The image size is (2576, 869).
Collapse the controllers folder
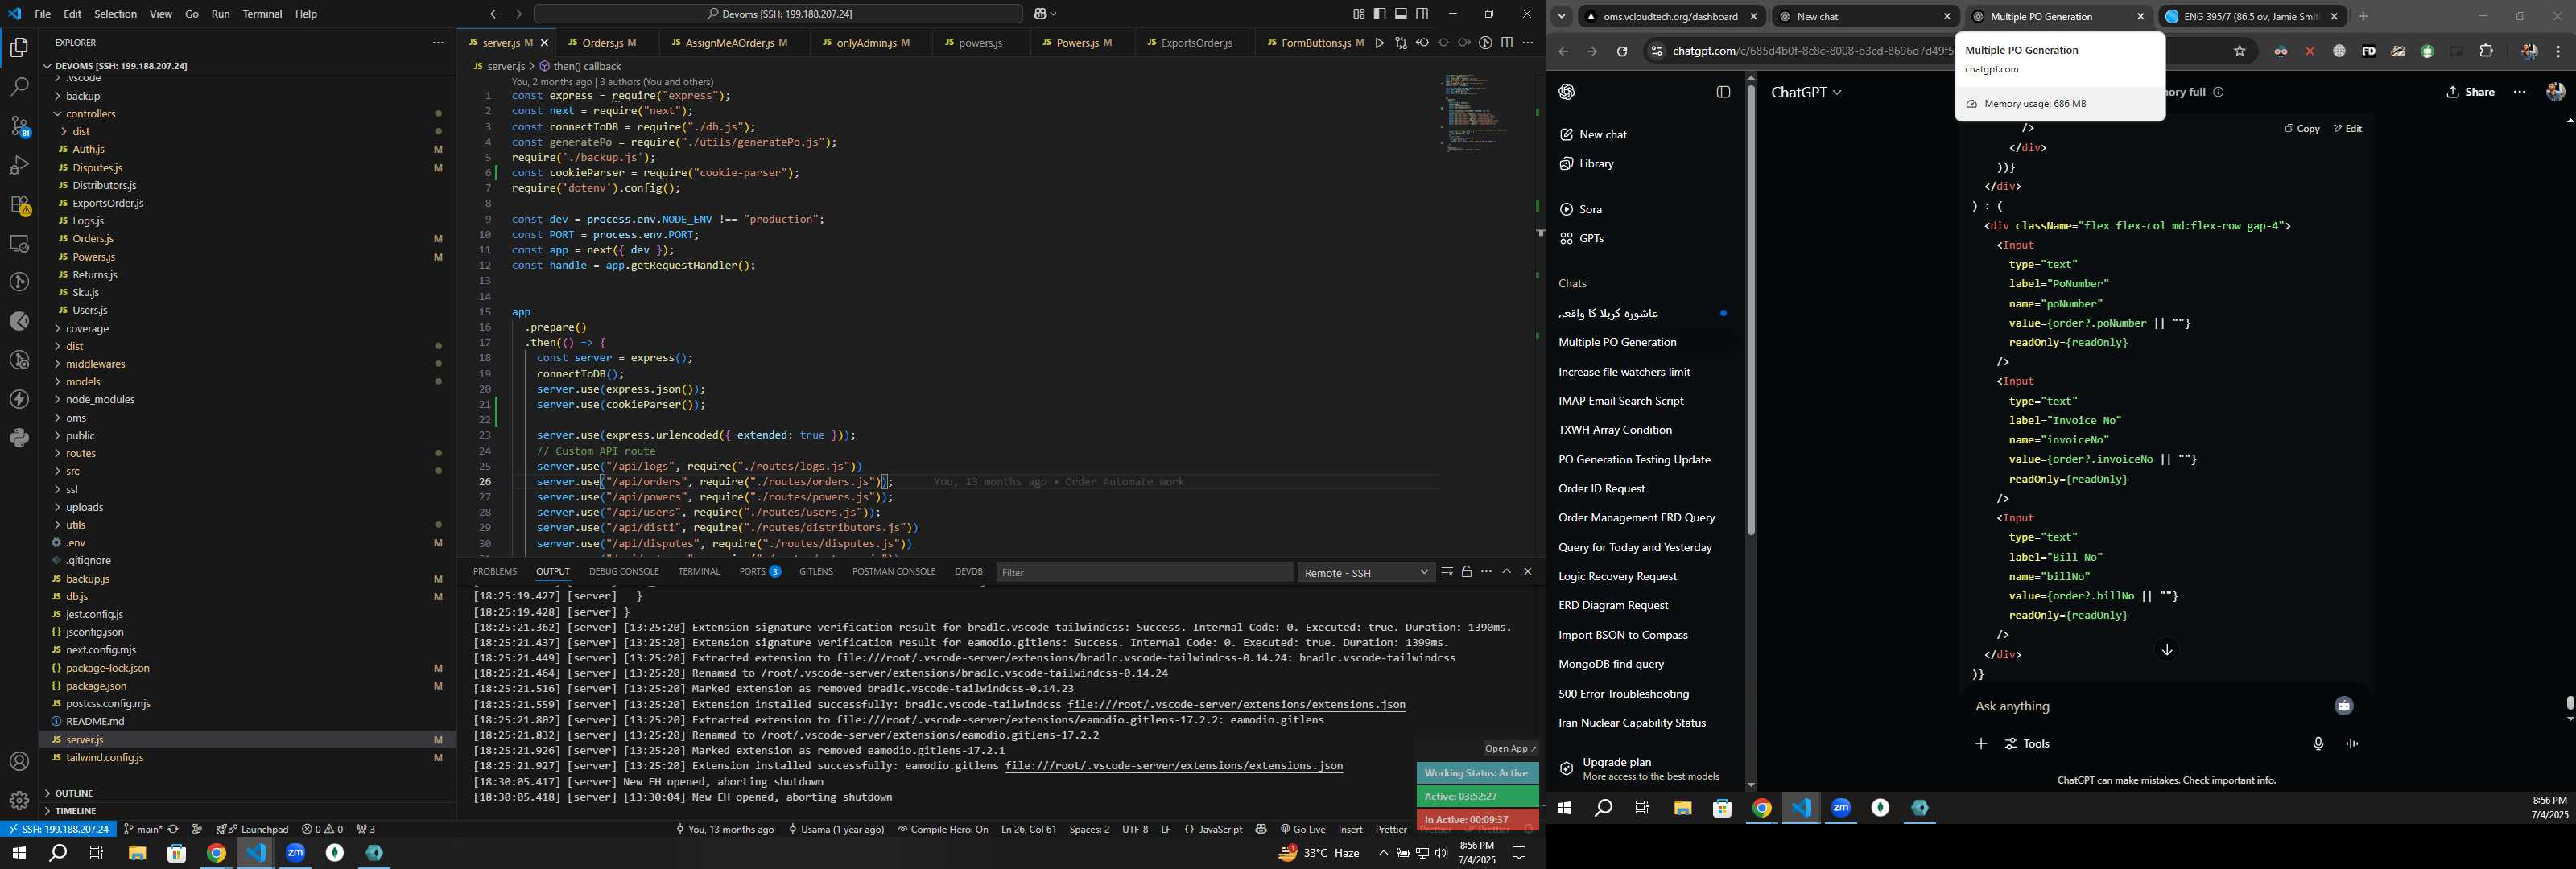coord(90,114)
